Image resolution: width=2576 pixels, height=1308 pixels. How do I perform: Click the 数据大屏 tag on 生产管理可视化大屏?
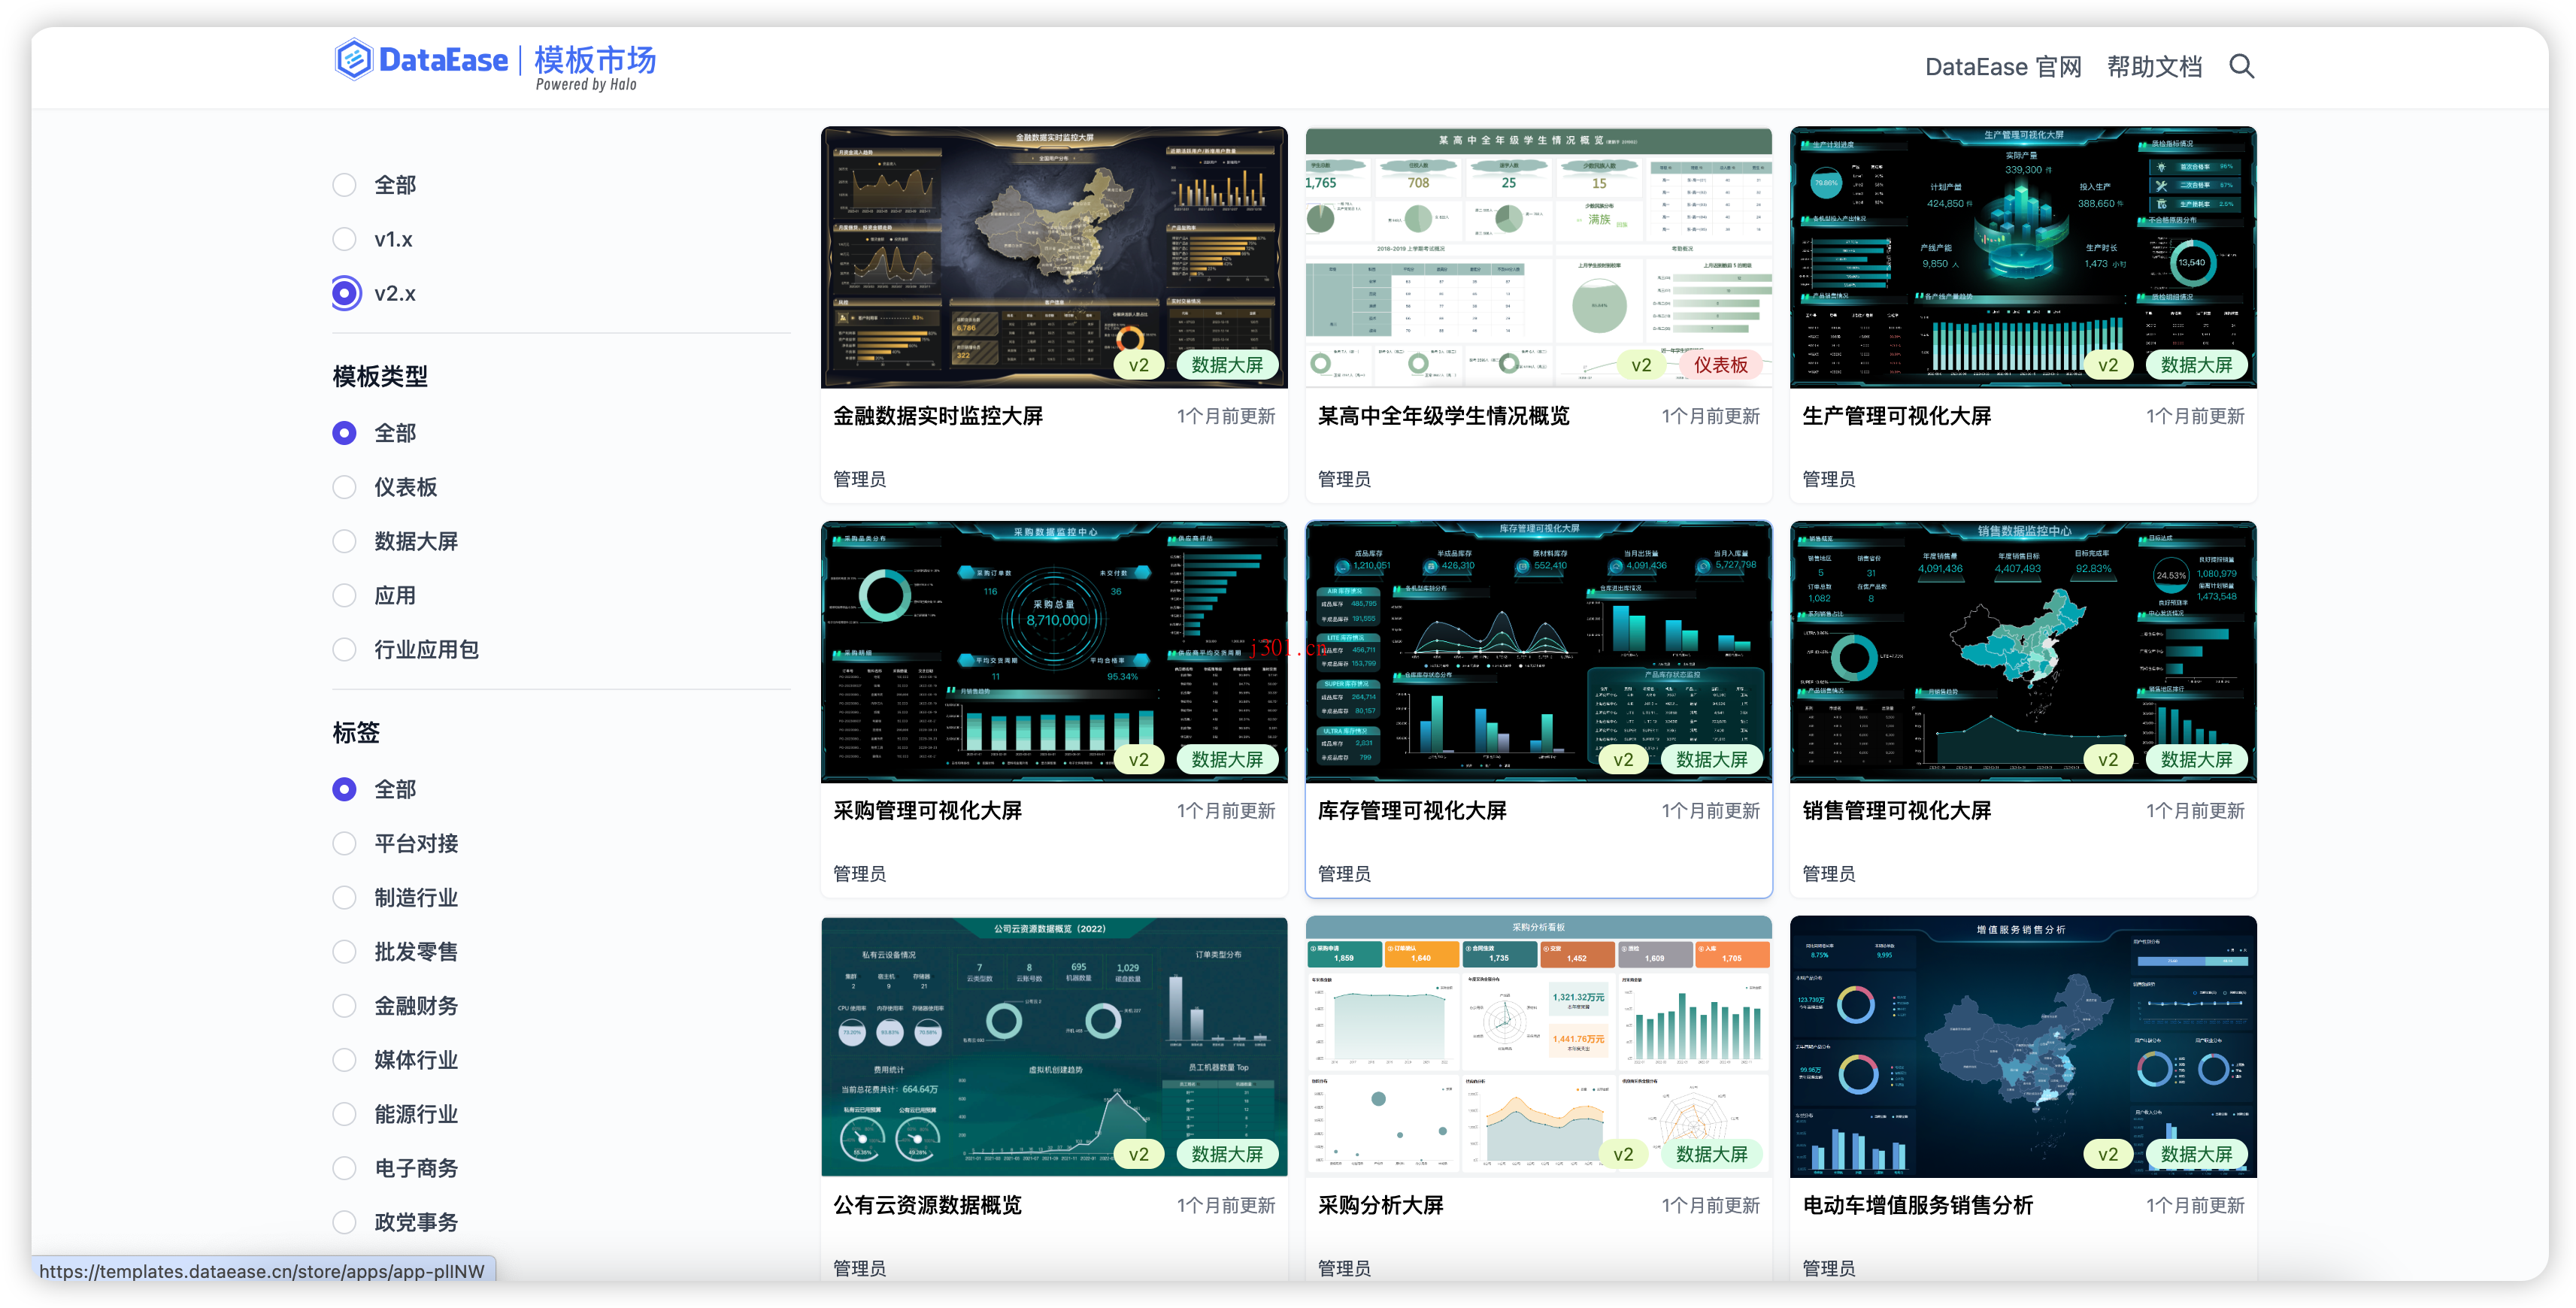[2197, 364]
